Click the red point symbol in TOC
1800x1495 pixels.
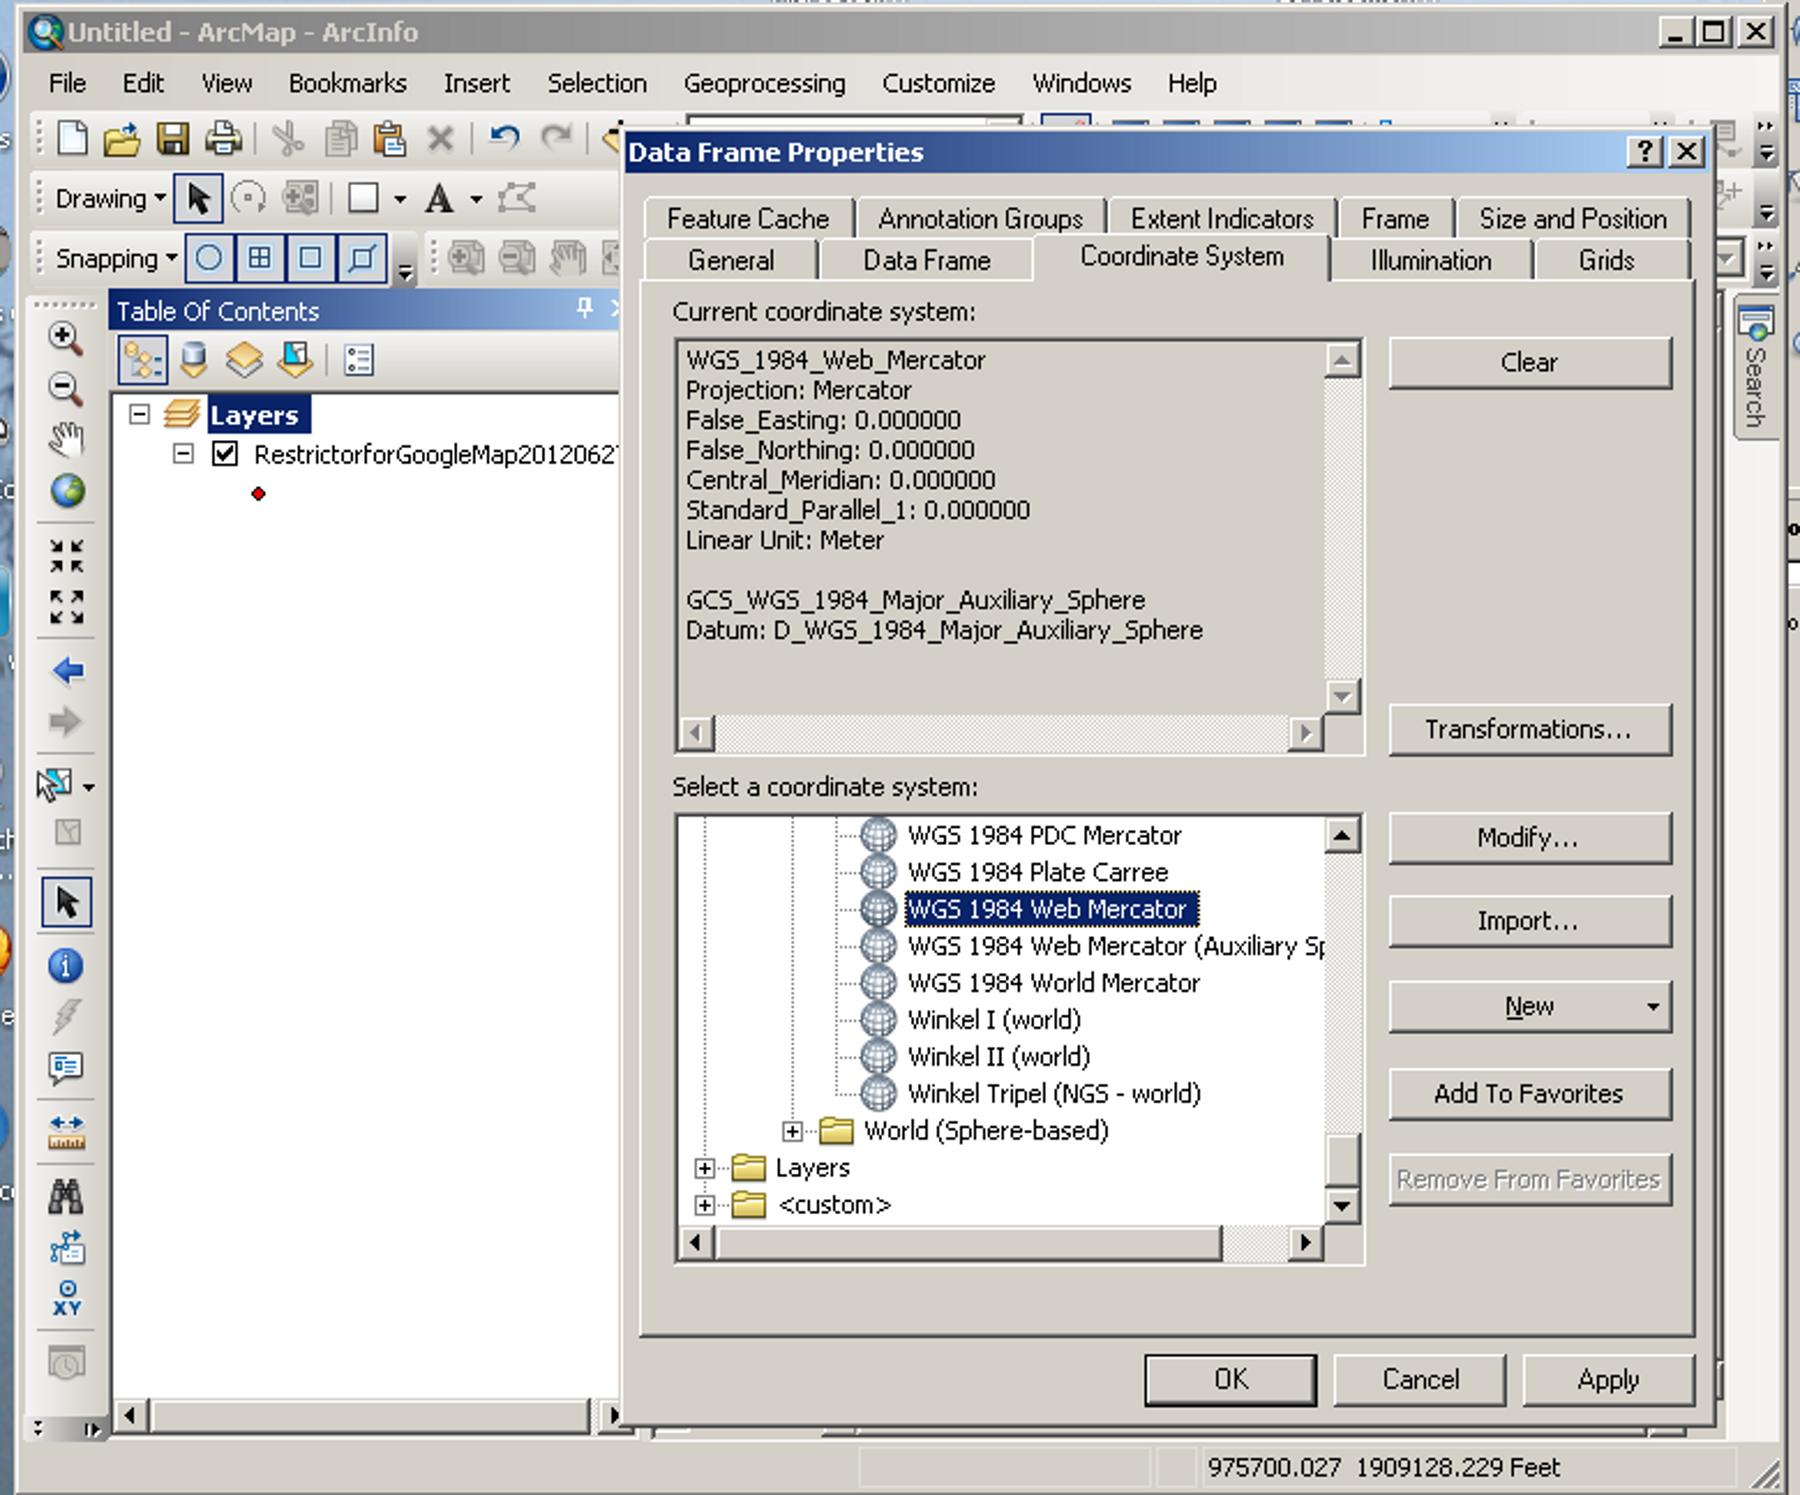click(x=258, y=494)
